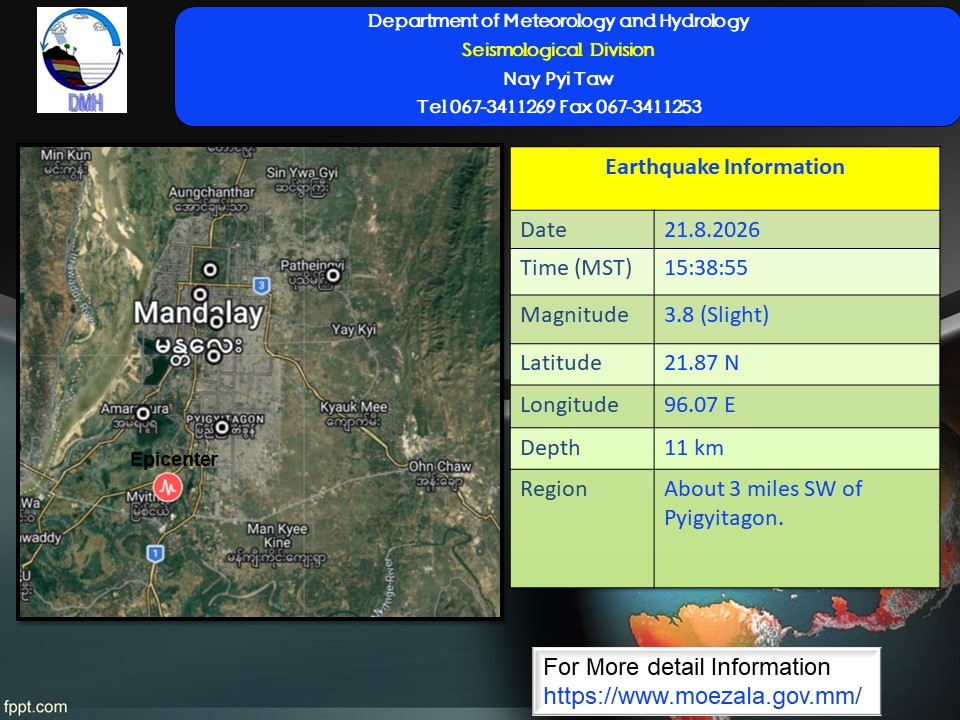Click the route 1 highway shield on map
This screenshot has width=960, height=720.
click(156, 553)
